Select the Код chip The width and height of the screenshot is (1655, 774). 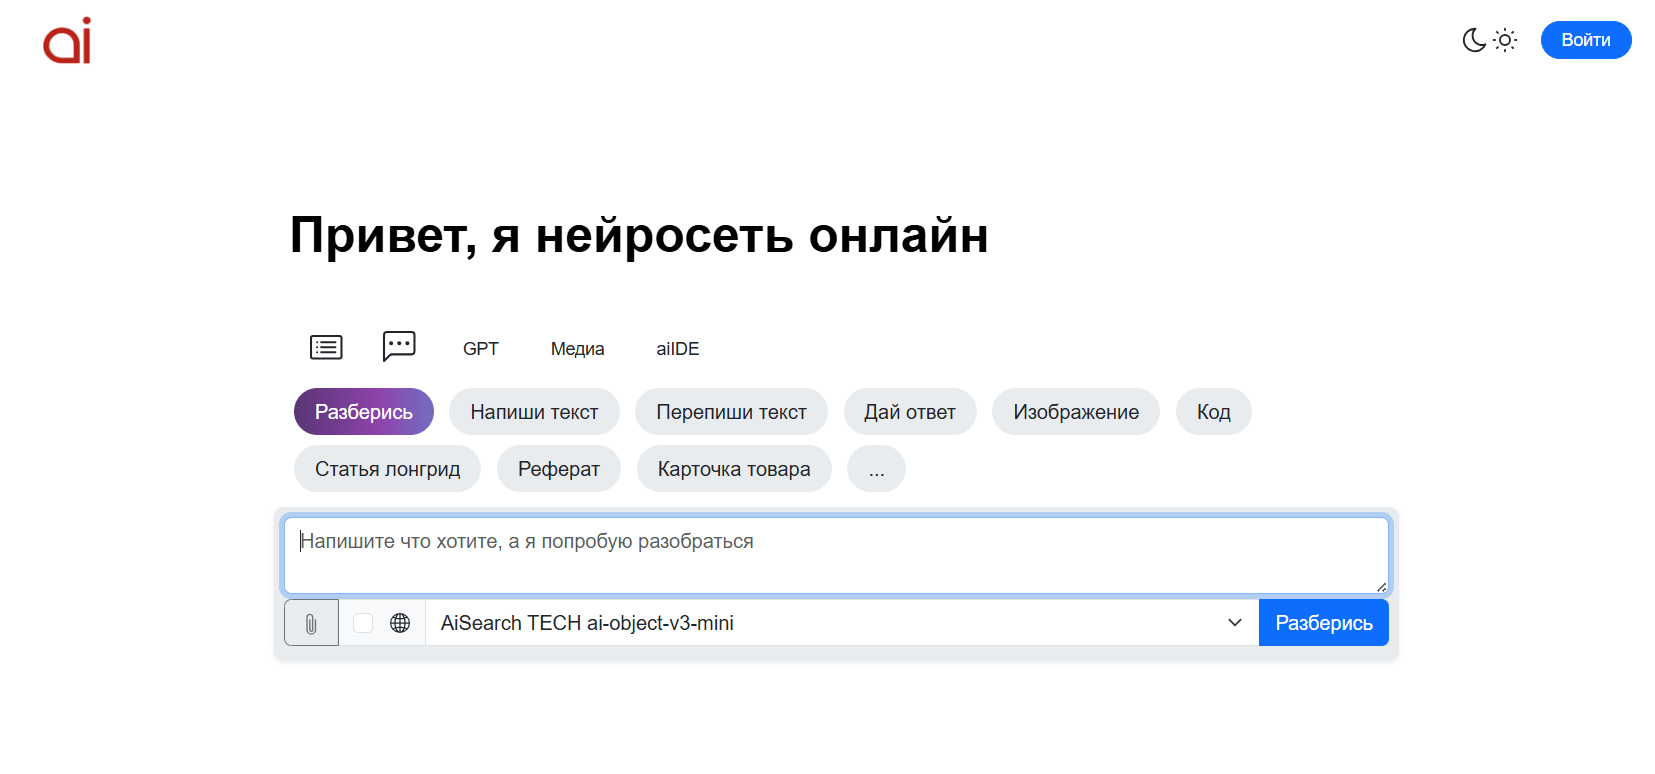[x=1214, y=412]
